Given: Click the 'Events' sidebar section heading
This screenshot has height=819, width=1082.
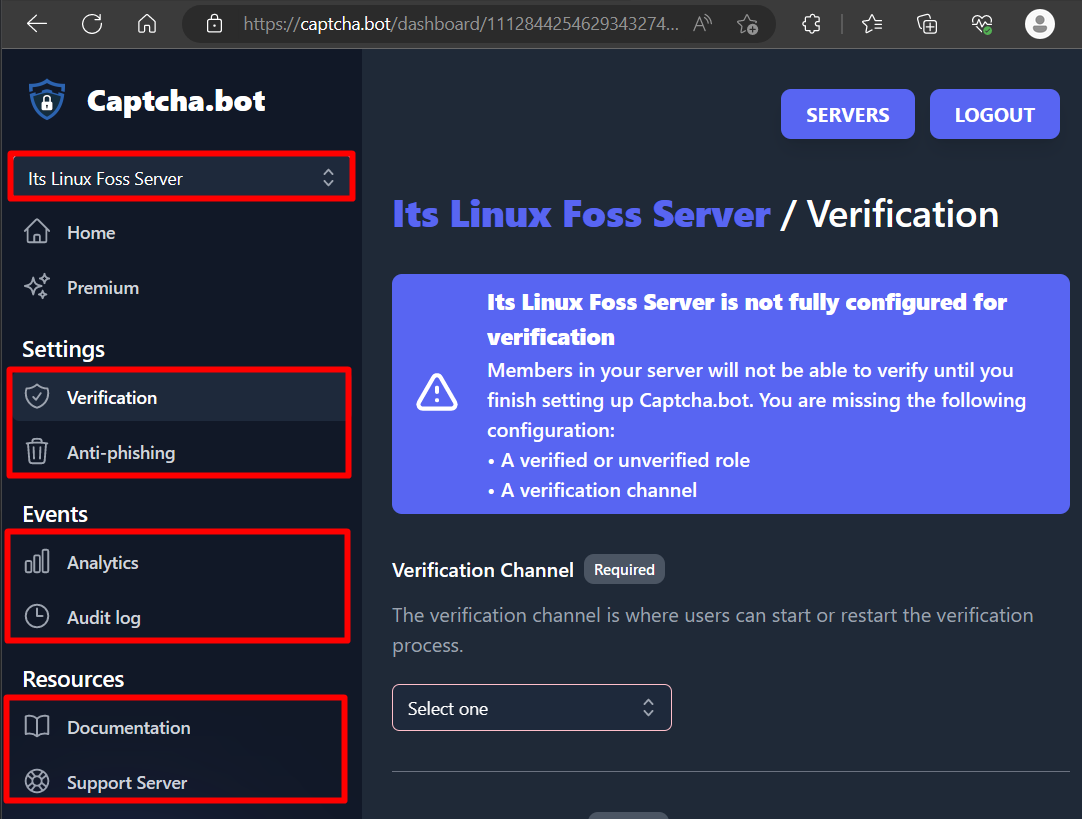Looking at the screenshot, I should 55,514.
